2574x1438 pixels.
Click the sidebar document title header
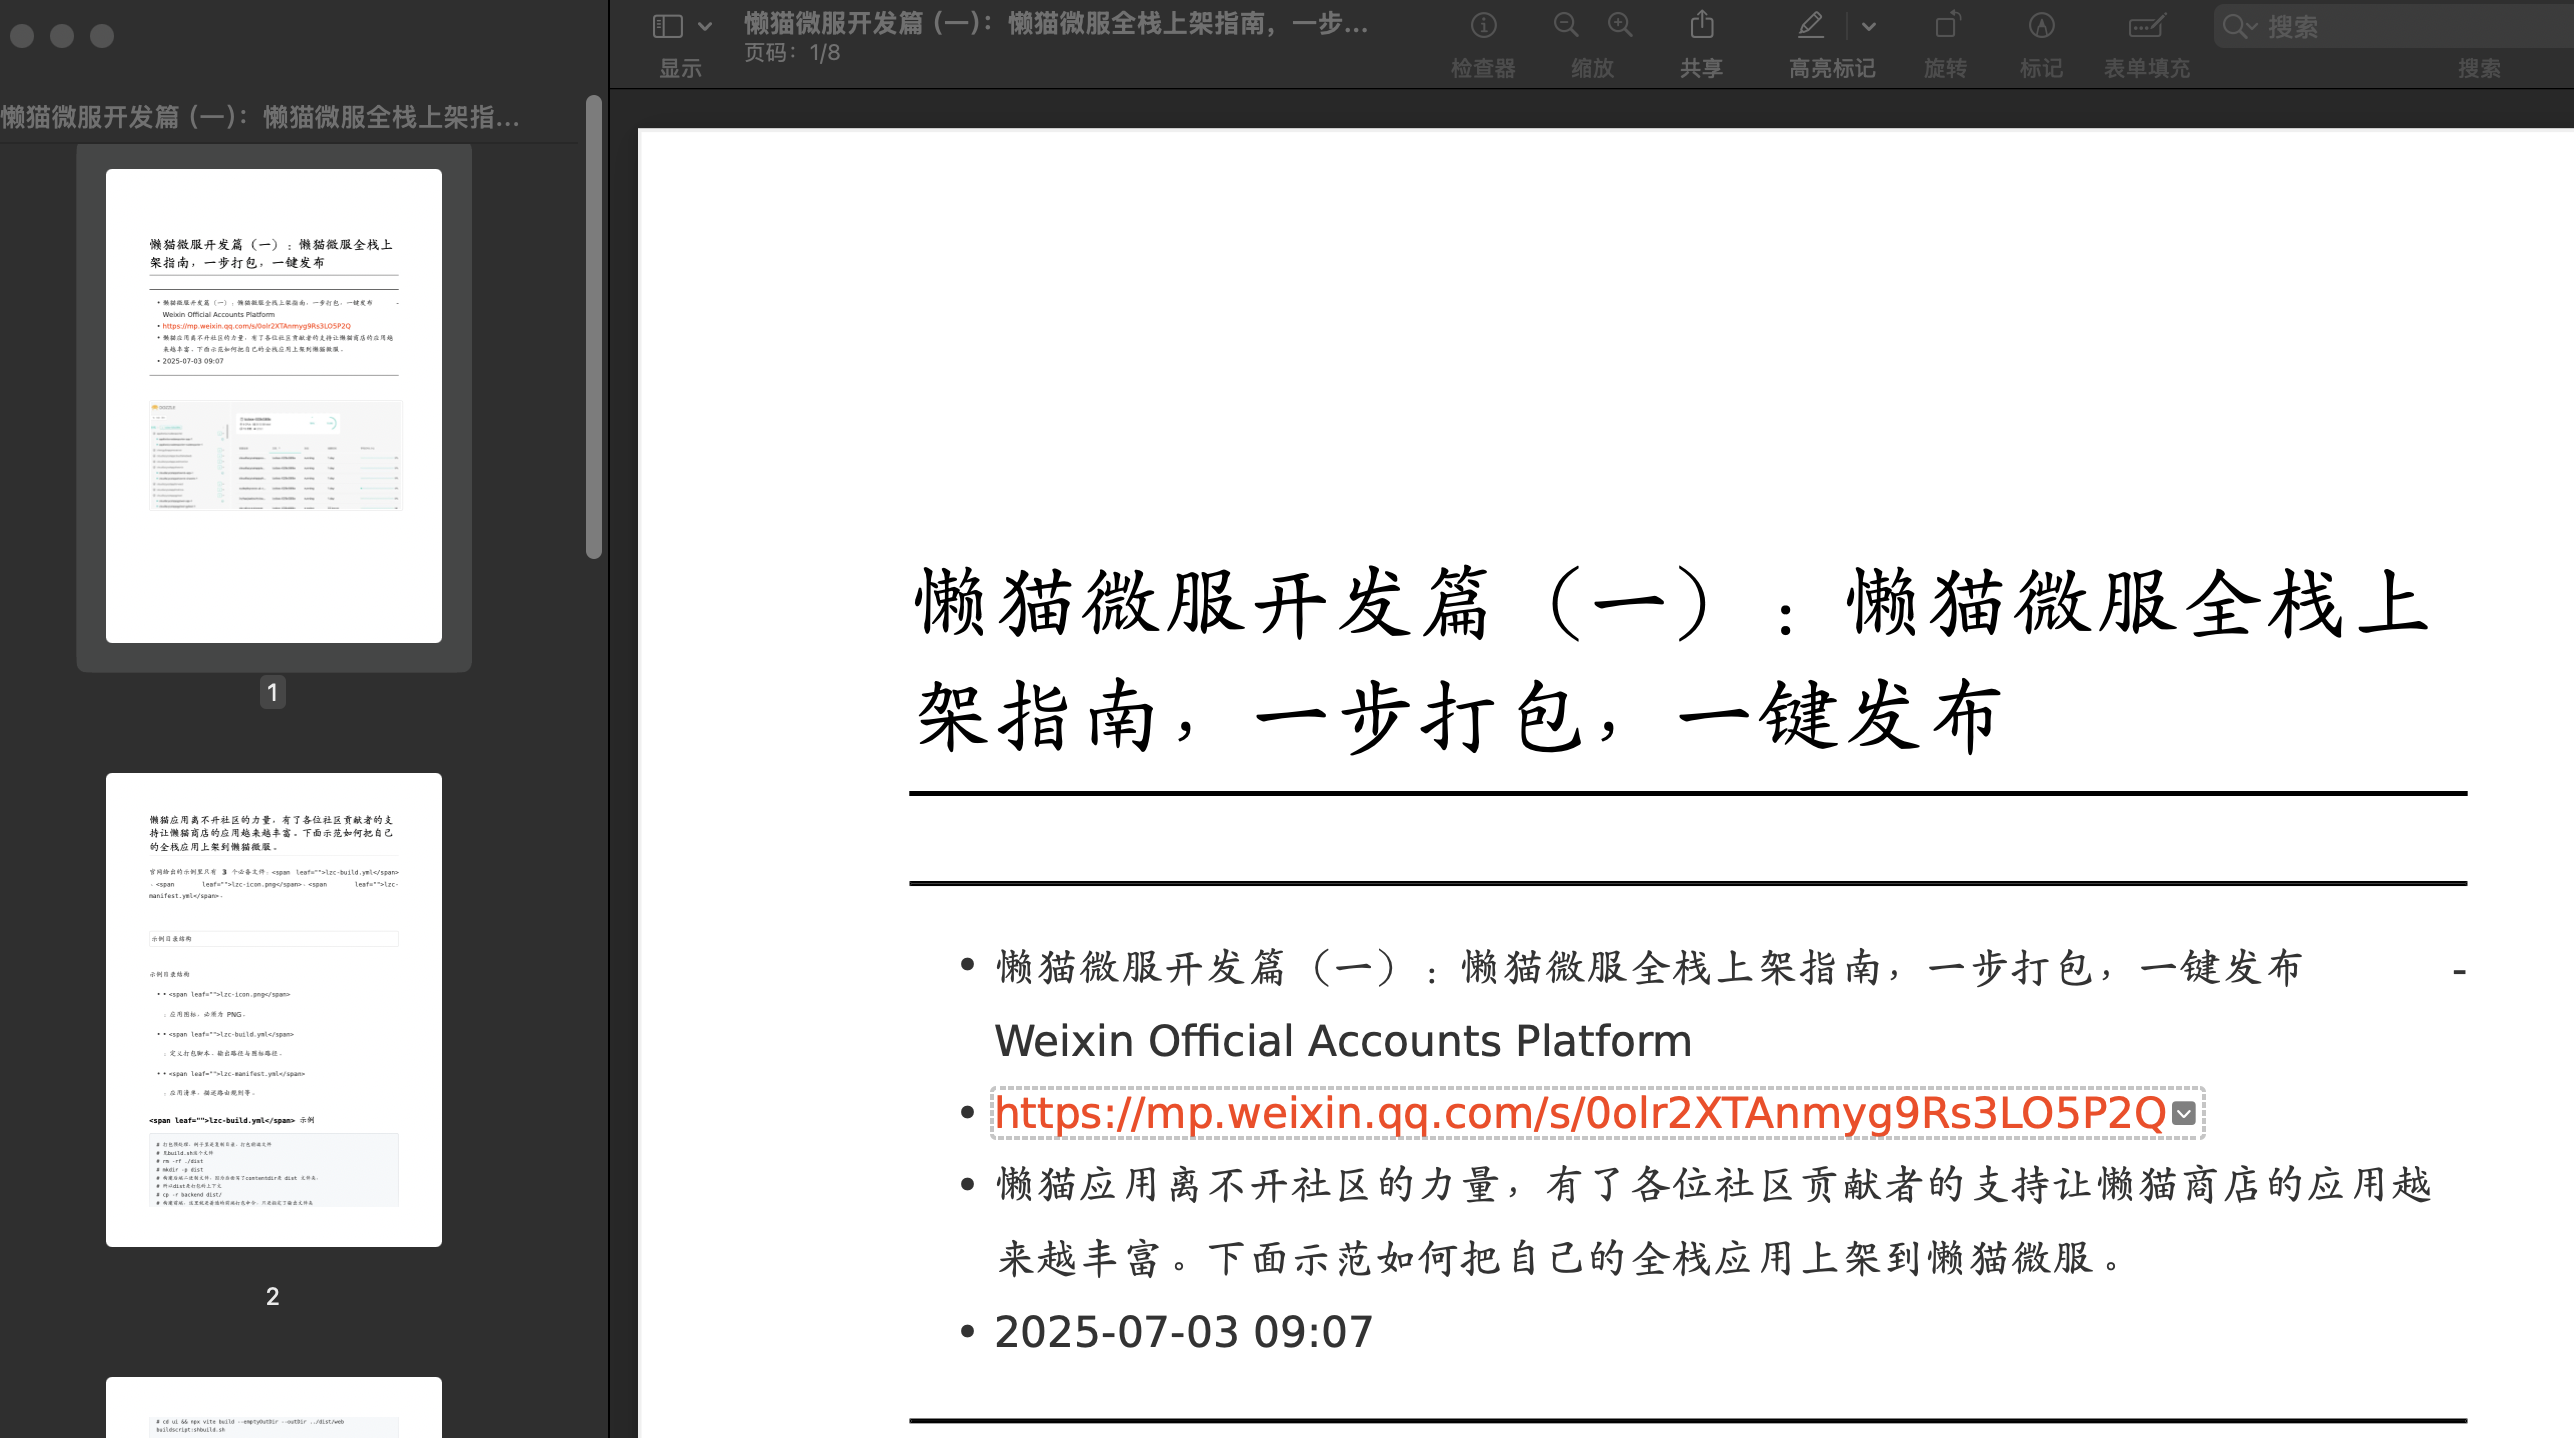coord(260,118)
